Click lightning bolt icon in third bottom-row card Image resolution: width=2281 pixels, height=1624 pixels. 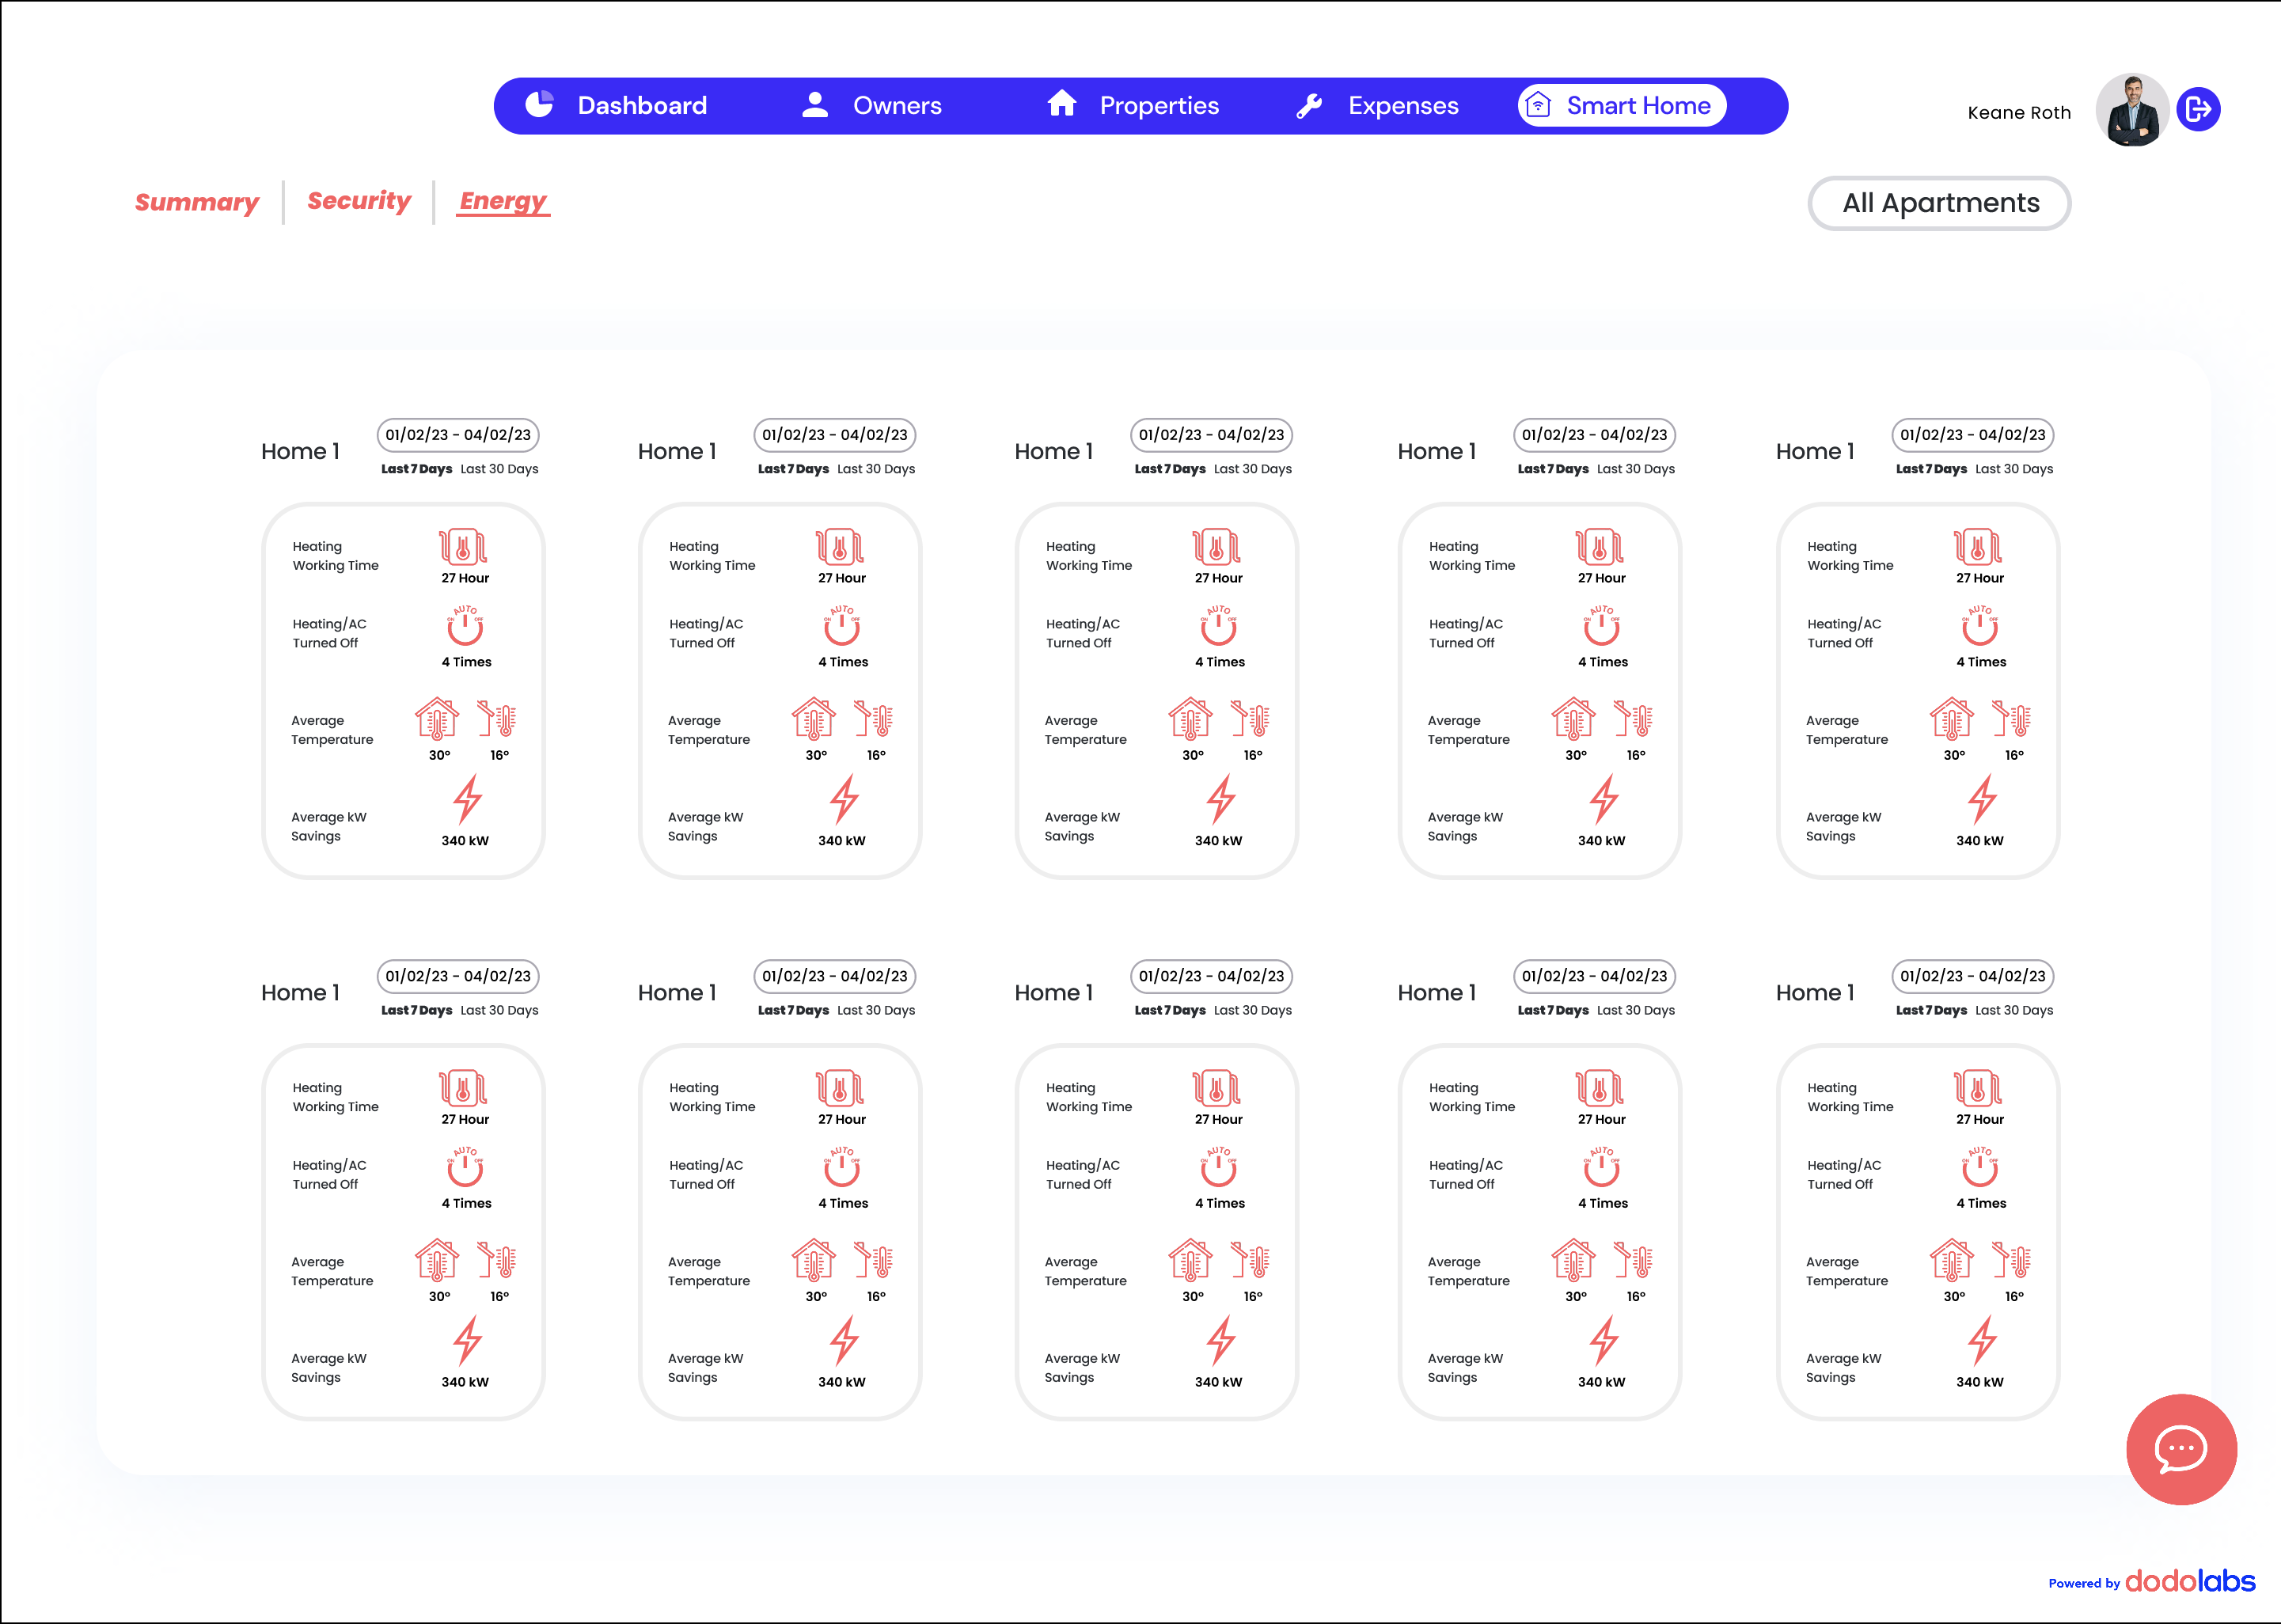[1220, 1341]
